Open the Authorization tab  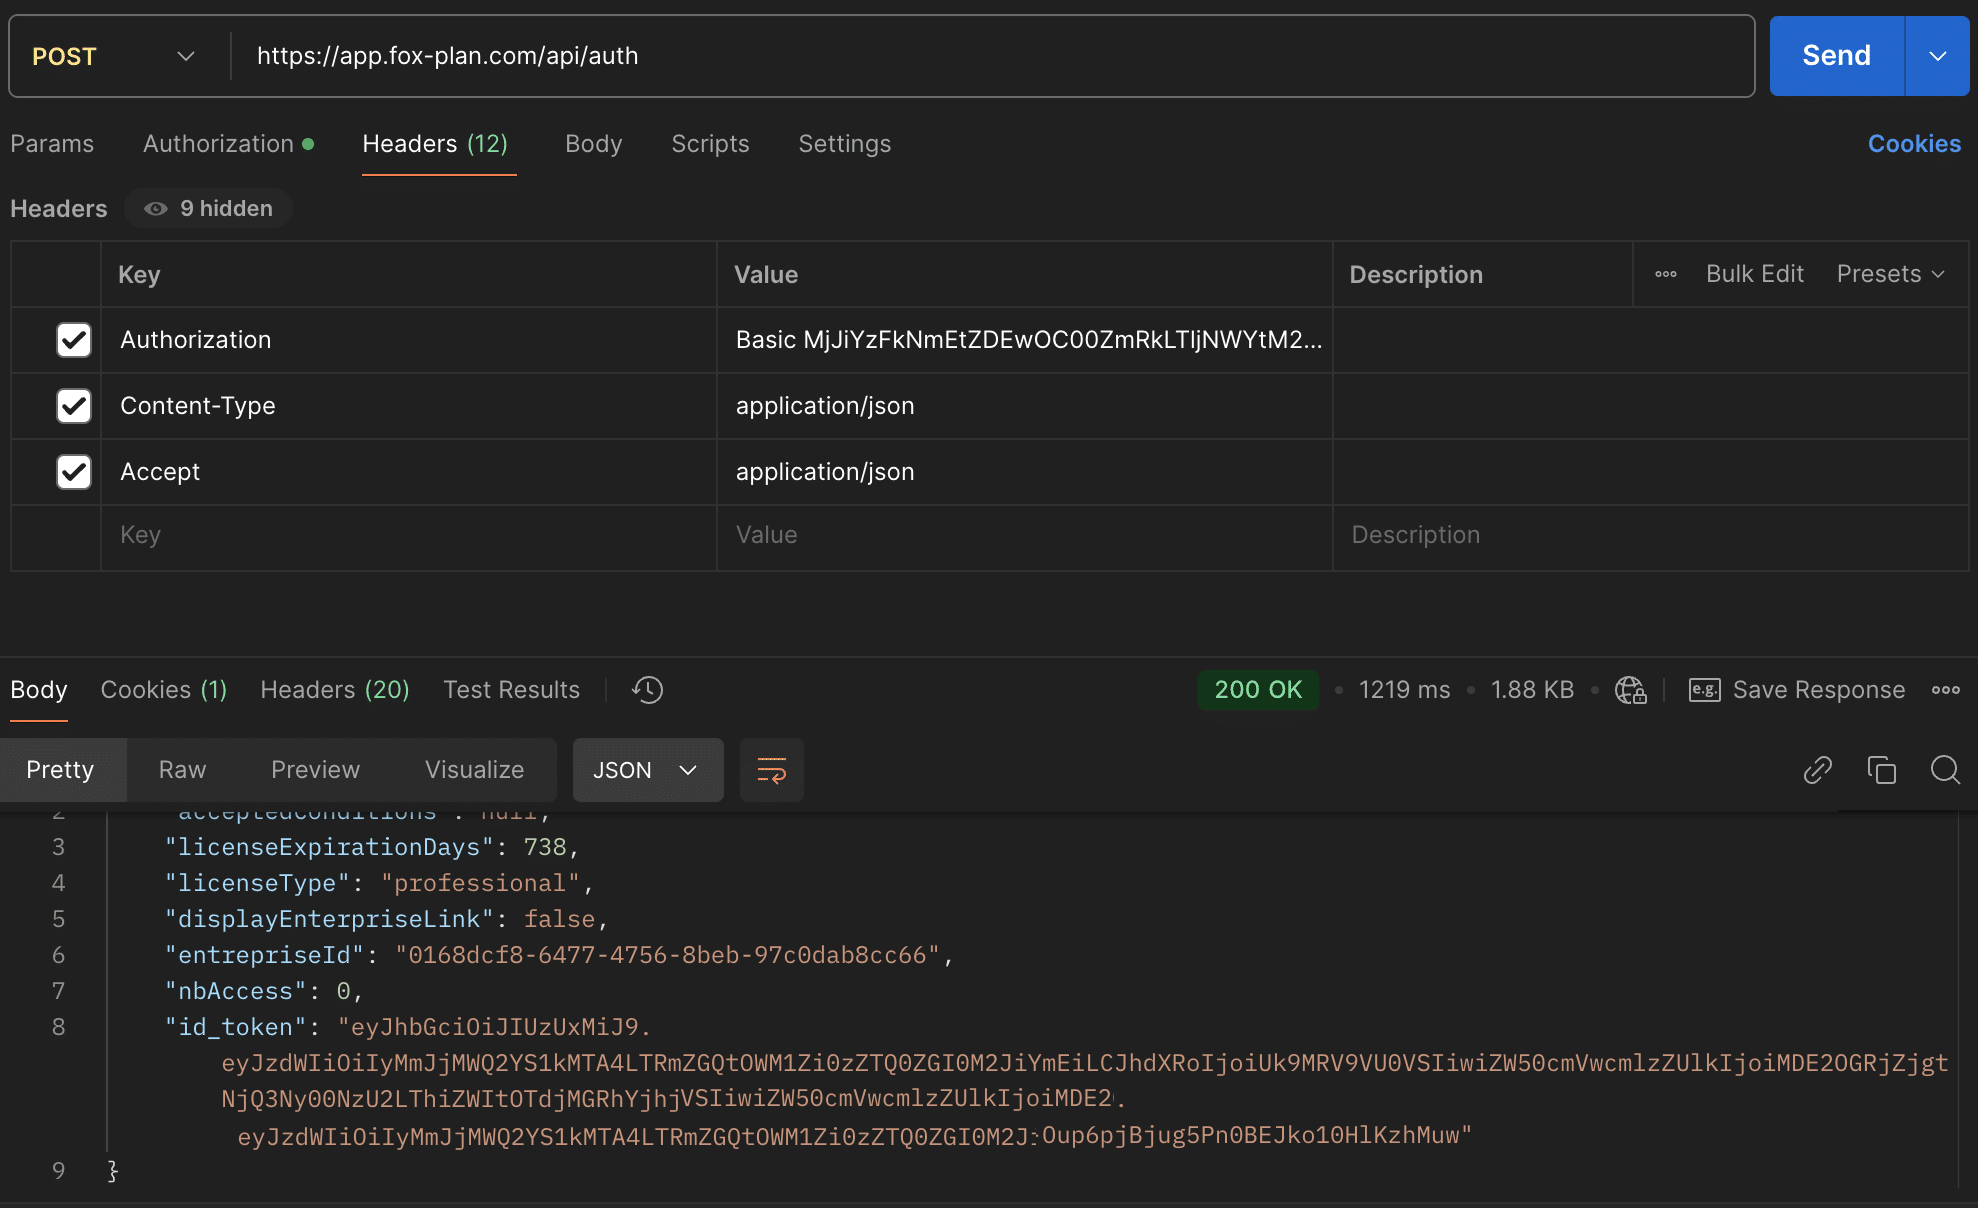pyautogui.click(x=229, y=144)
